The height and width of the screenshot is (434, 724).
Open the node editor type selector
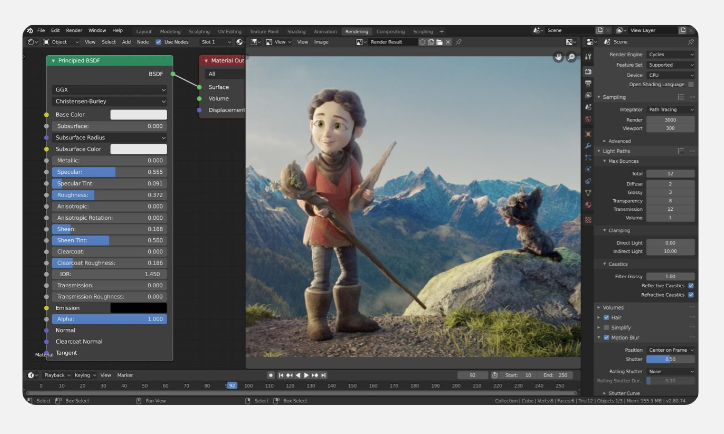(x=32, y=42)
